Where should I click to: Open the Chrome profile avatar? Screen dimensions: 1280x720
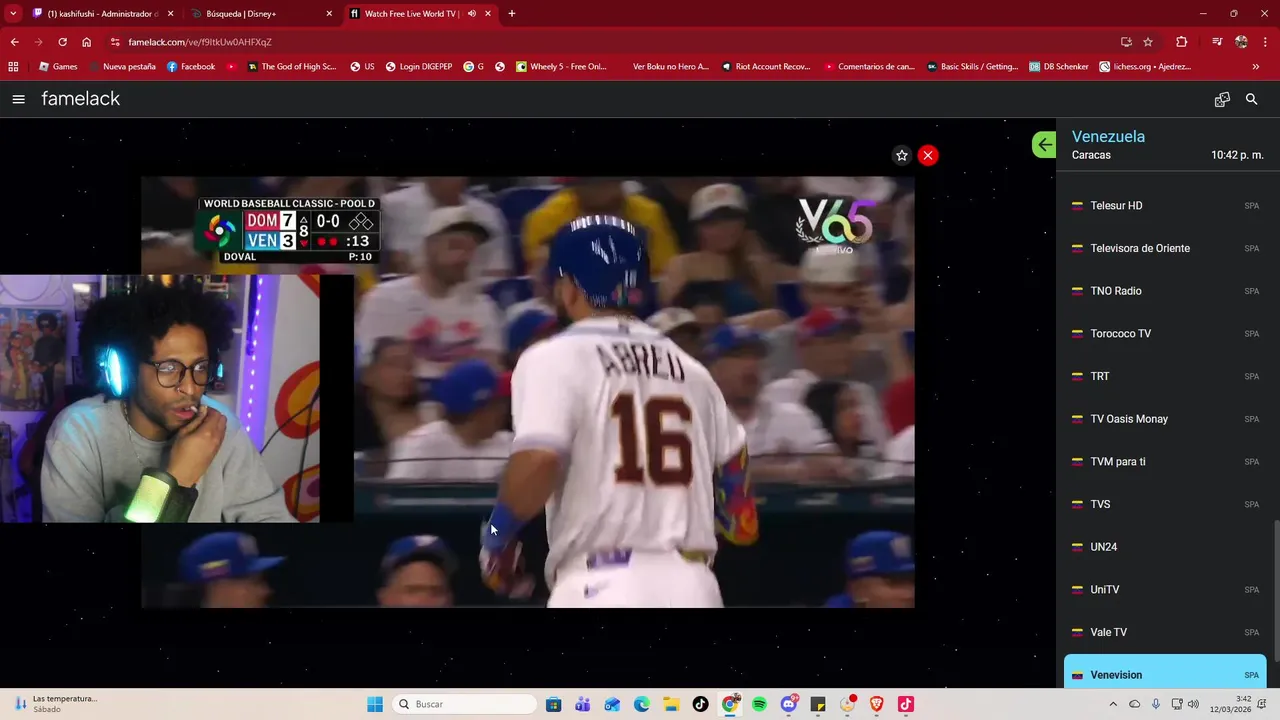pos(1241,42)
